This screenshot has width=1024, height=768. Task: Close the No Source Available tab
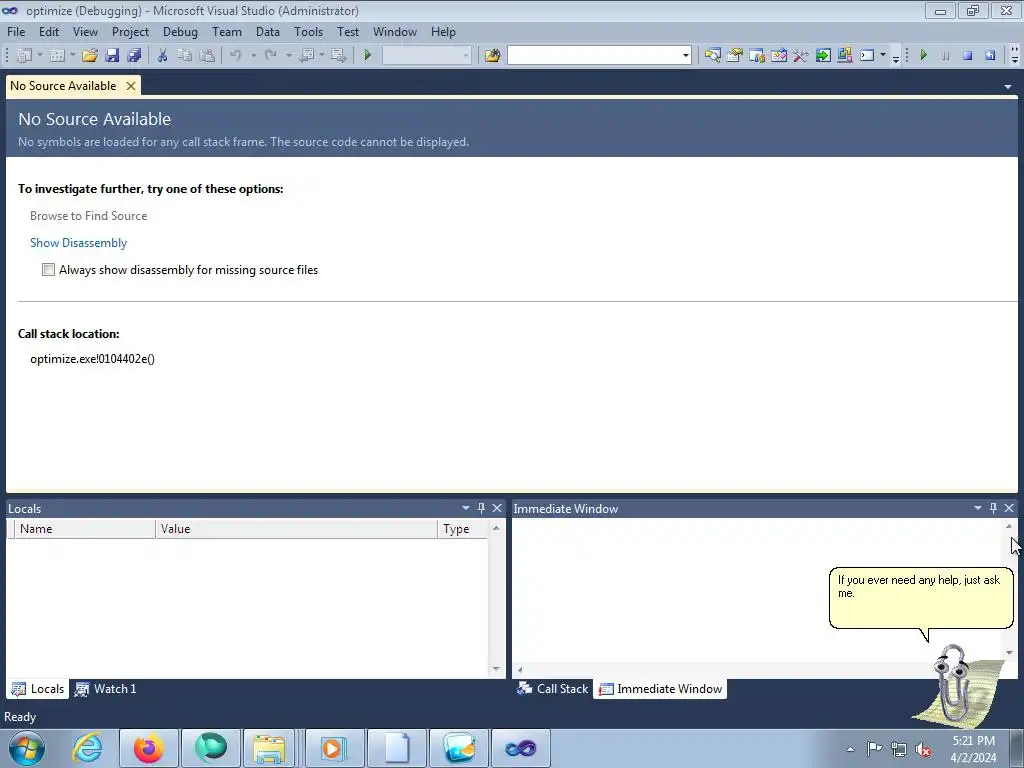[x=131, y=86]
